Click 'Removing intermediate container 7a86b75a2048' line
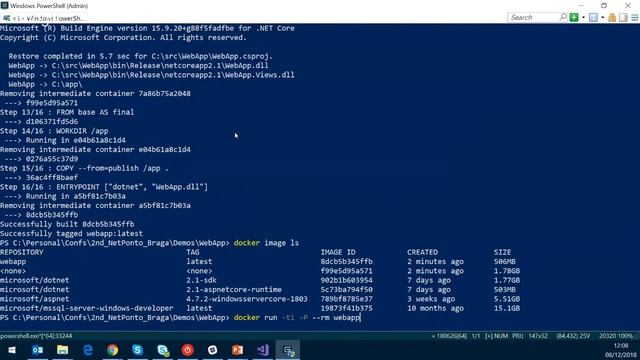Screen dimensions: 640x360 pos(96,93)
